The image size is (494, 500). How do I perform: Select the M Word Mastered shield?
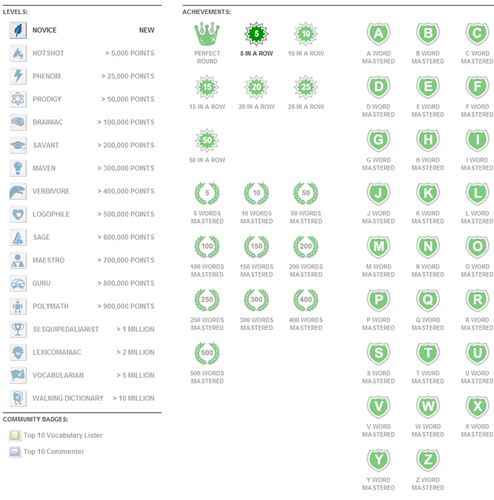[x=379, y=247]
